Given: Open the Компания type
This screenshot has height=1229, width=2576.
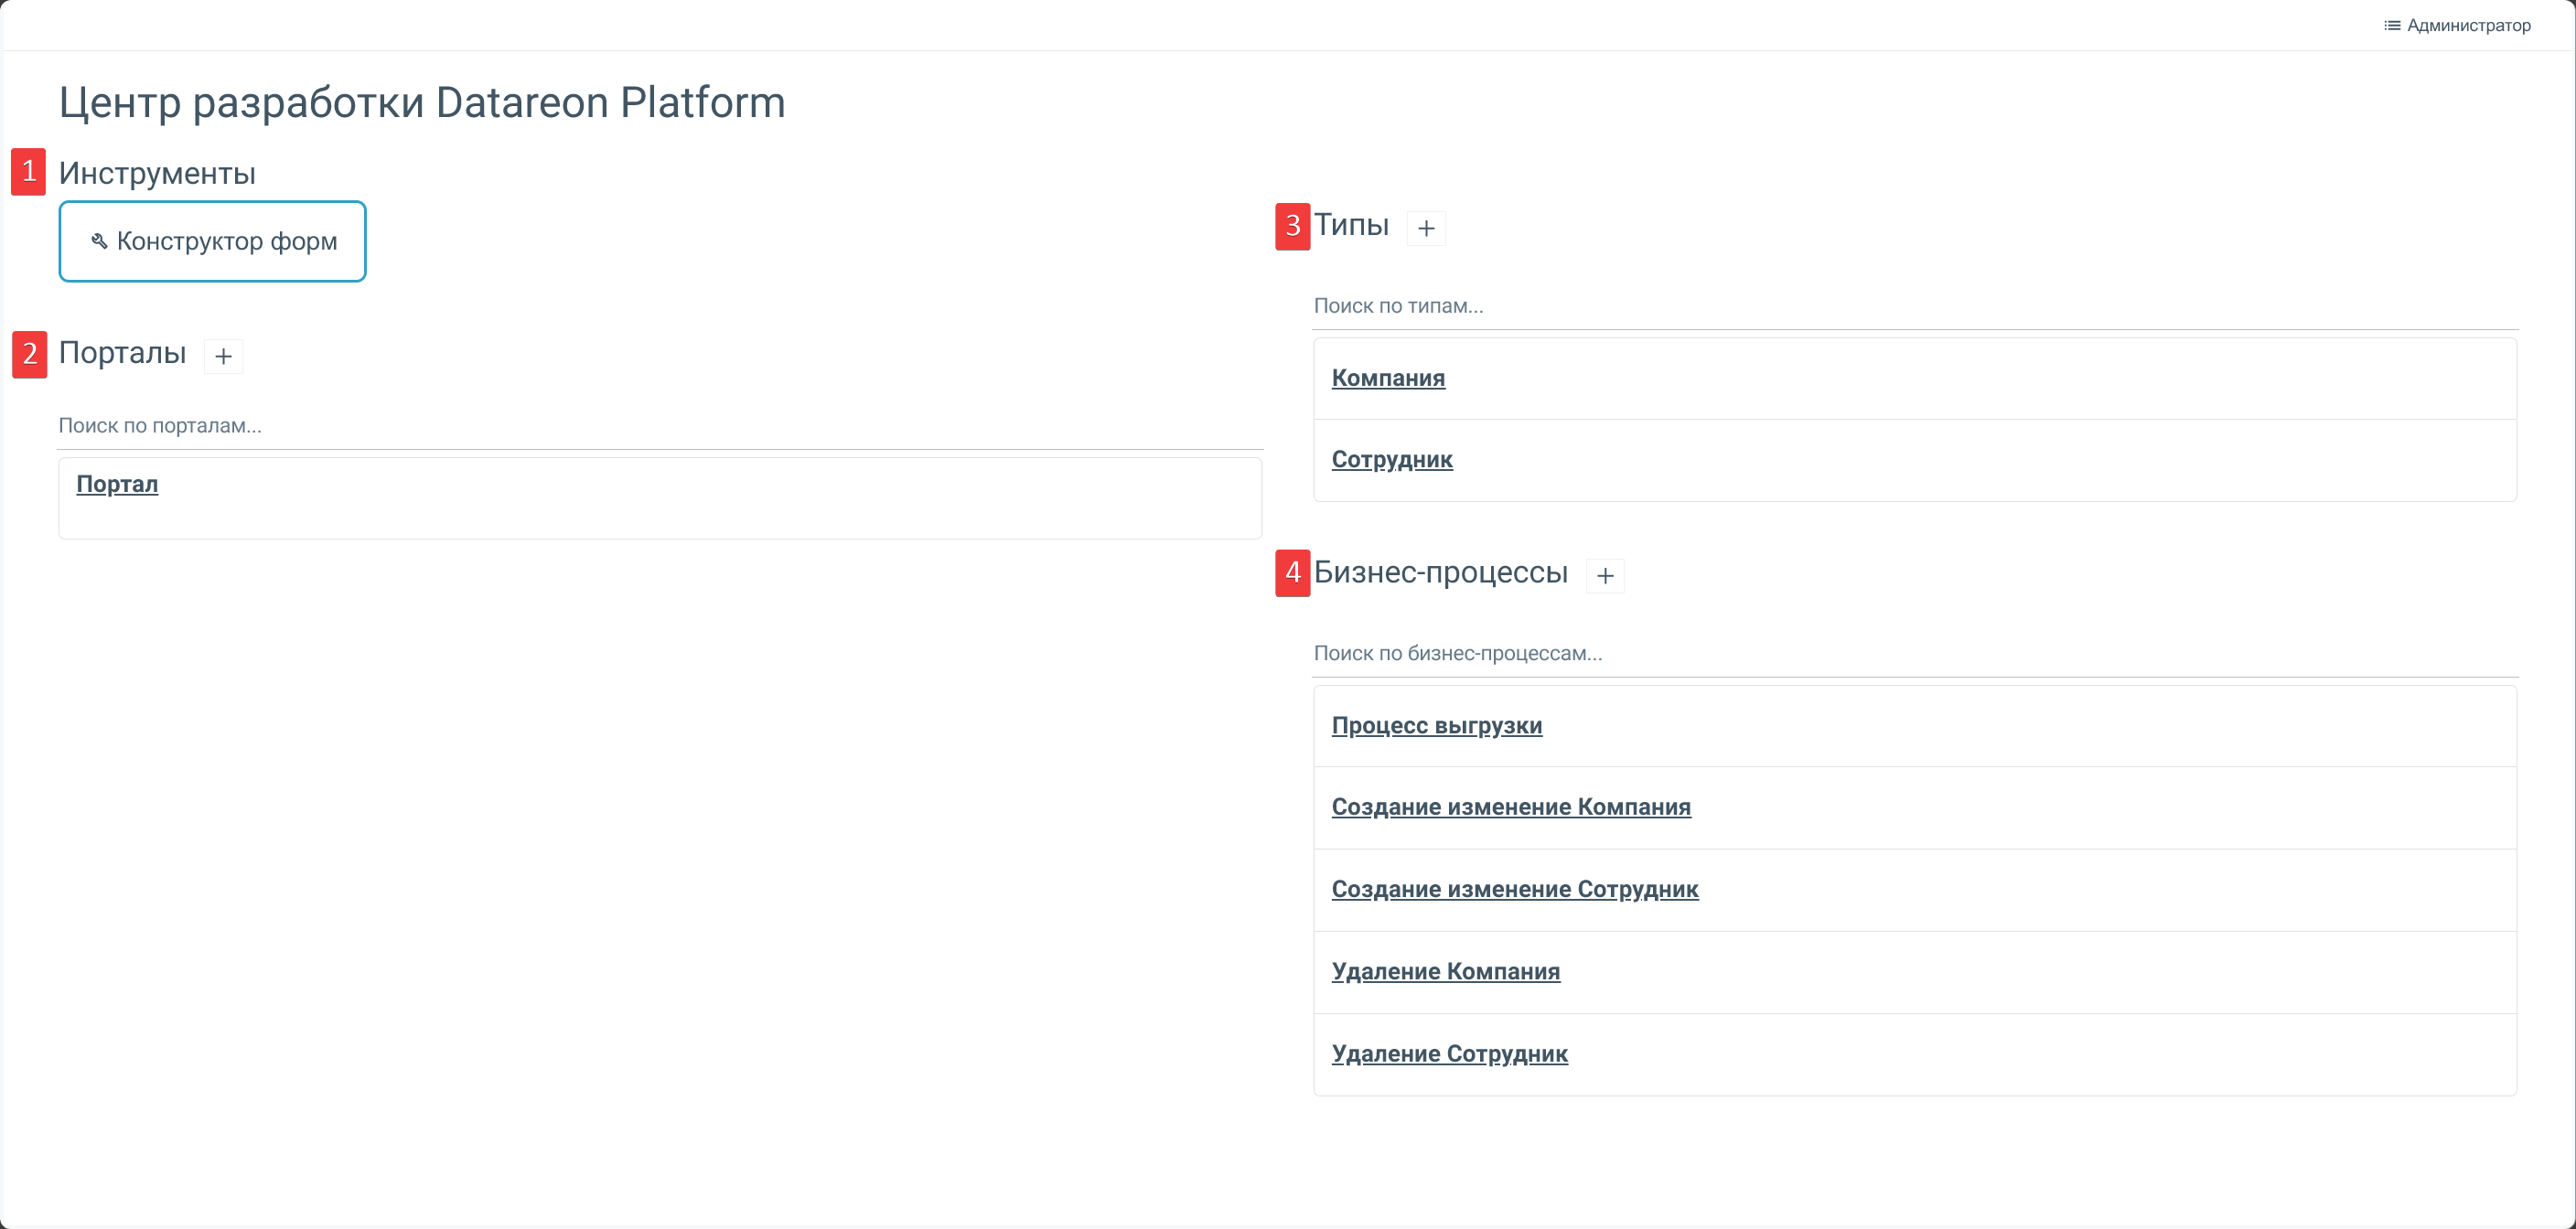Looking at the screenshot, I should click(x=1388, y=378).
